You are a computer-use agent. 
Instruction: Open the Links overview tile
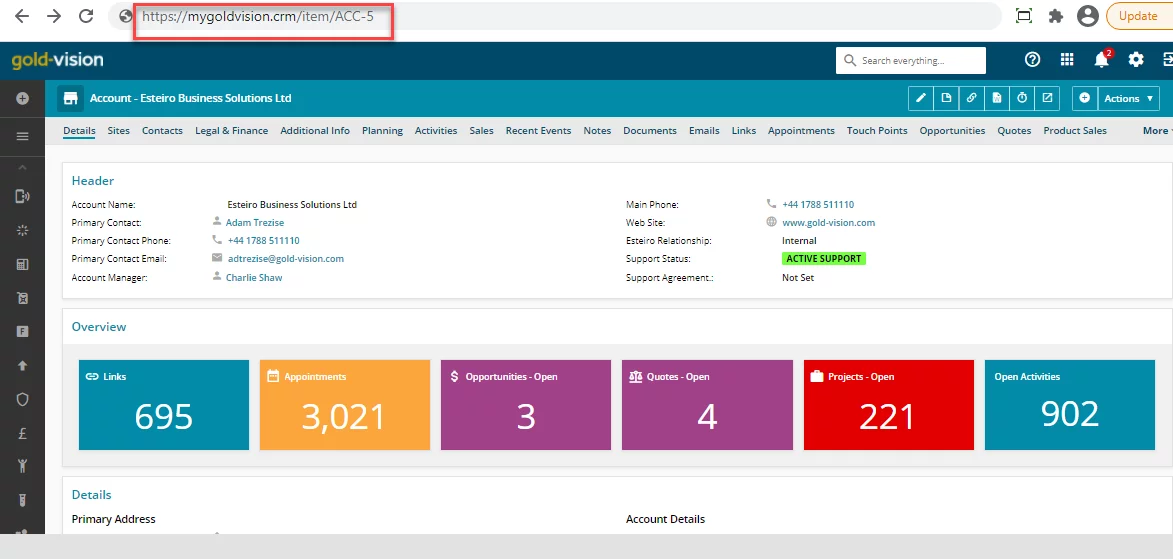[x=164, y=405]
